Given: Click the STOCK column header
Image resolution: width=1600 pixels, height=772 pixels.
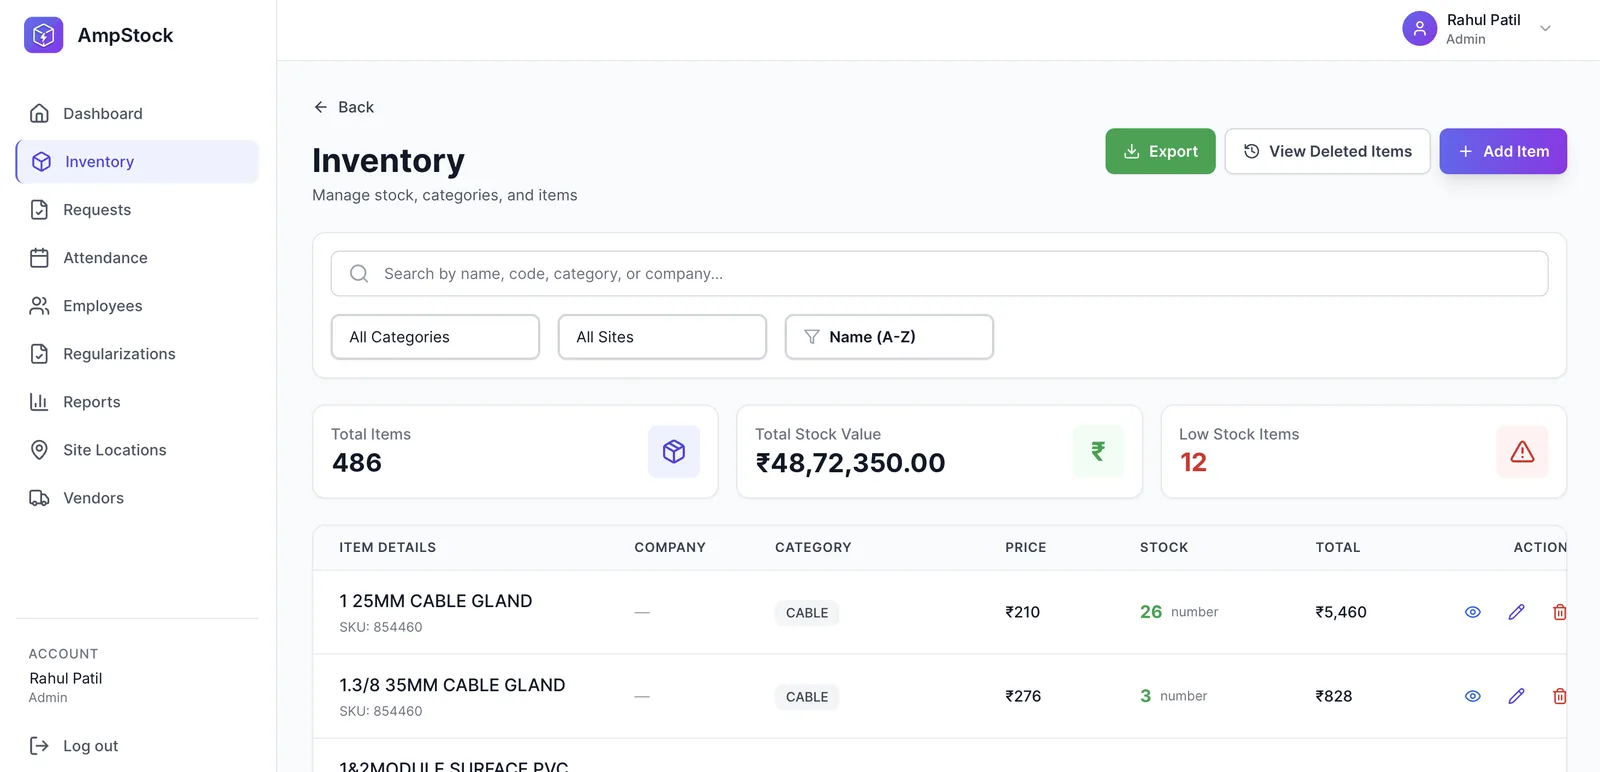Looking at the screenshot, I should pyautogui.click(x=1164, y=547).
